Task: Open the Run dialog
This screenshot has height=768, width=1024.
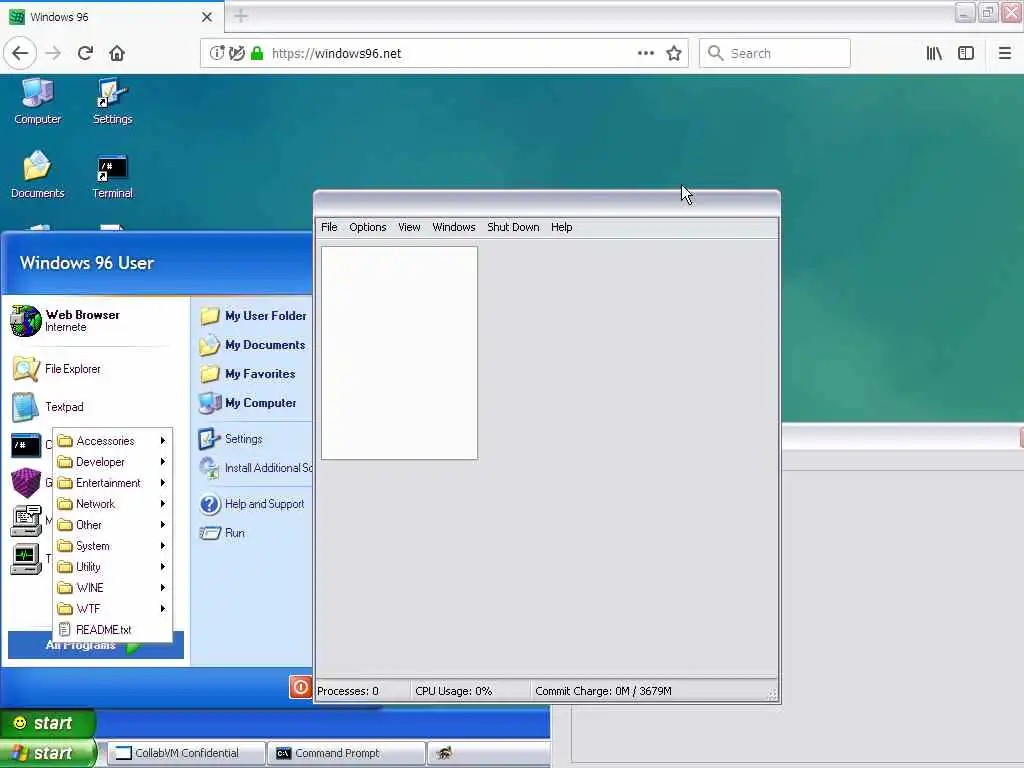Action: click(222, 533)
